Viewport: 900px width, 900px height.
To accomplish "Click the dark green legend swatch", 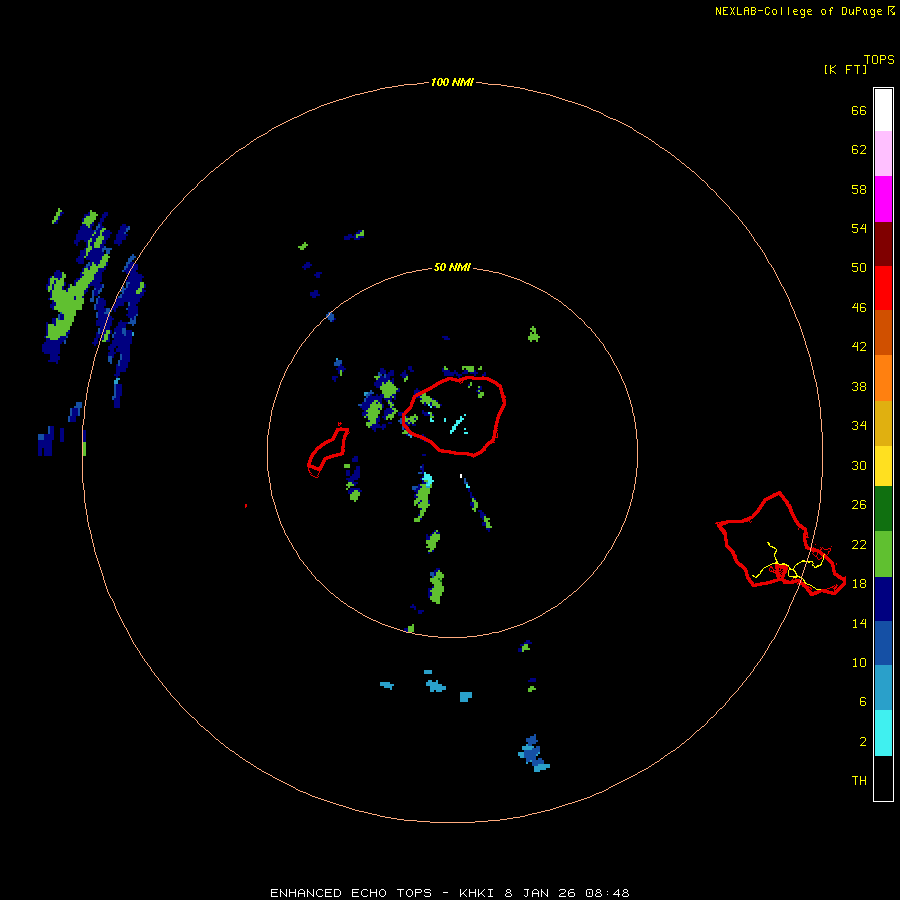I will (x=883, y=509).
